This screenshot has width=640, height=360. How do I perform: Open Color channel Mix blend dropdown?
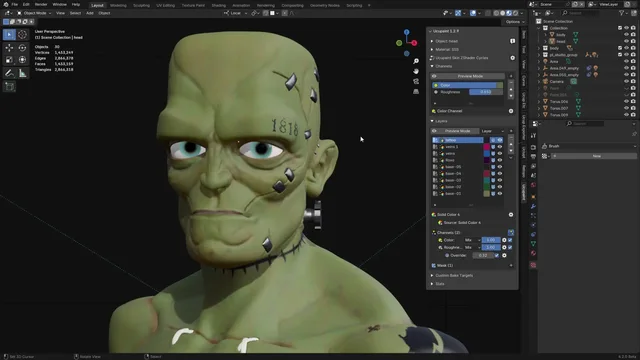coord(473,240)
